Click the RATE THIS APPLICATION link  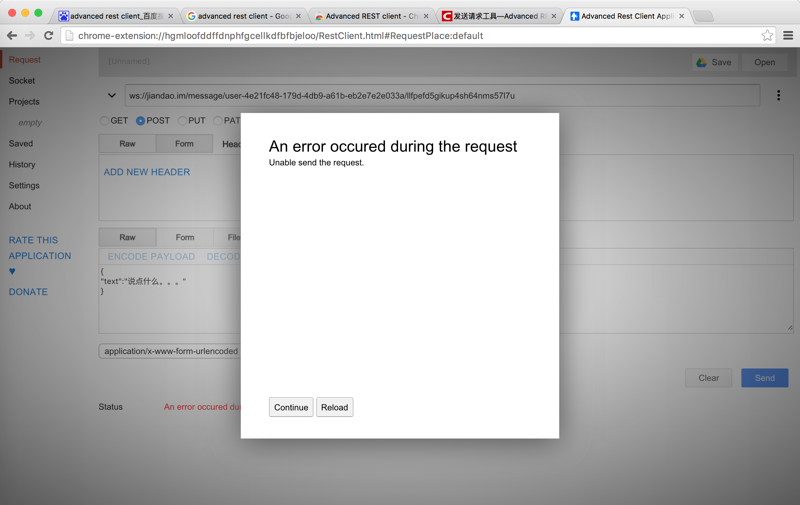(x=40, y=248)
